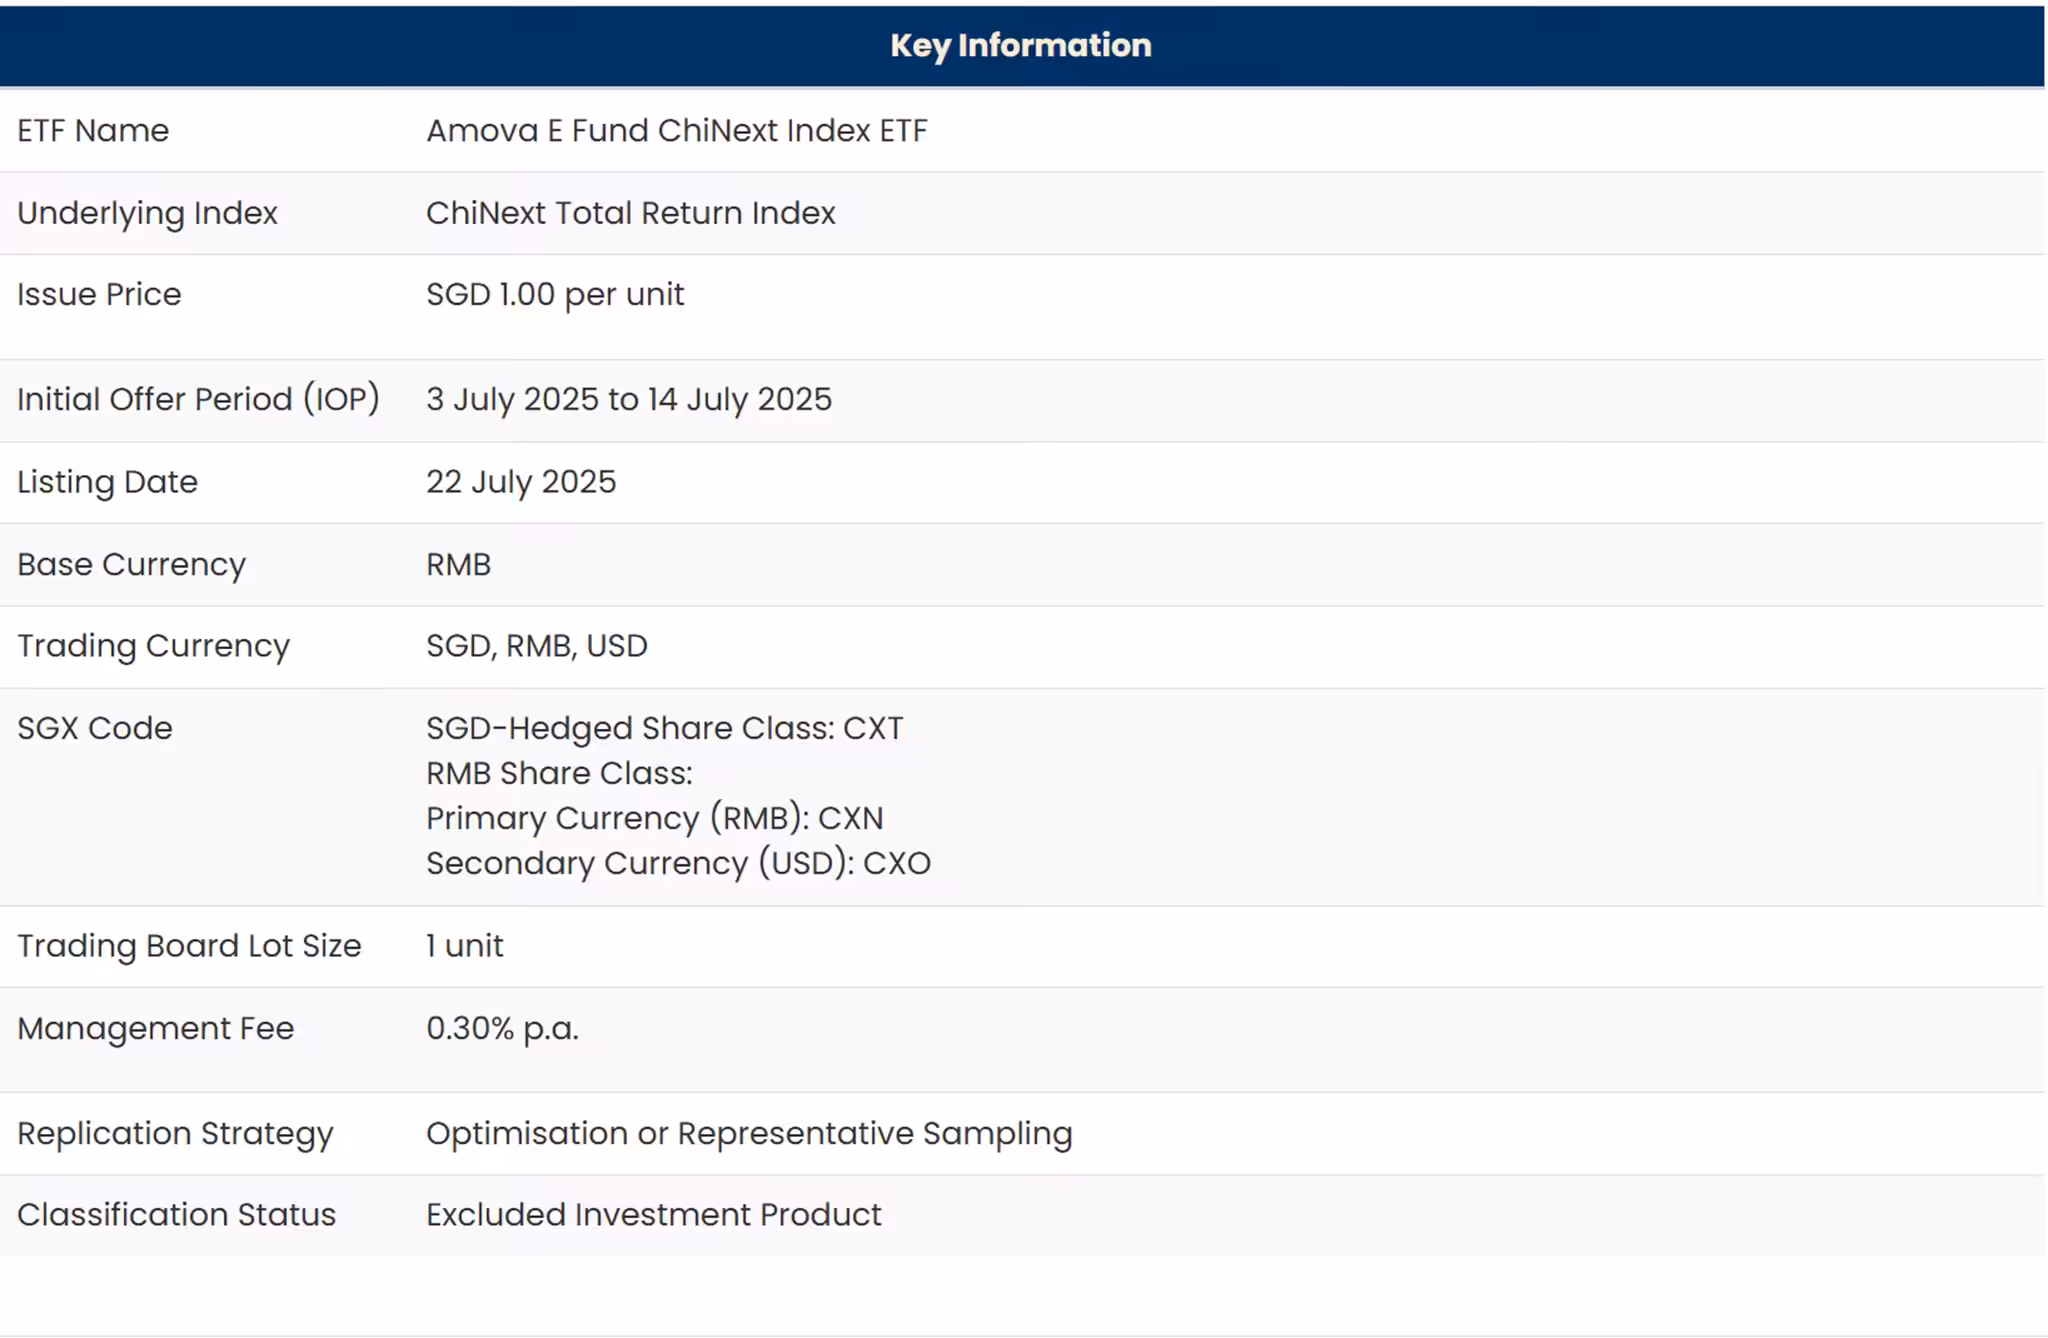Click SGD, RMB, USD trading currencies
2048x1338 pixels.
(x=536, y=646)
